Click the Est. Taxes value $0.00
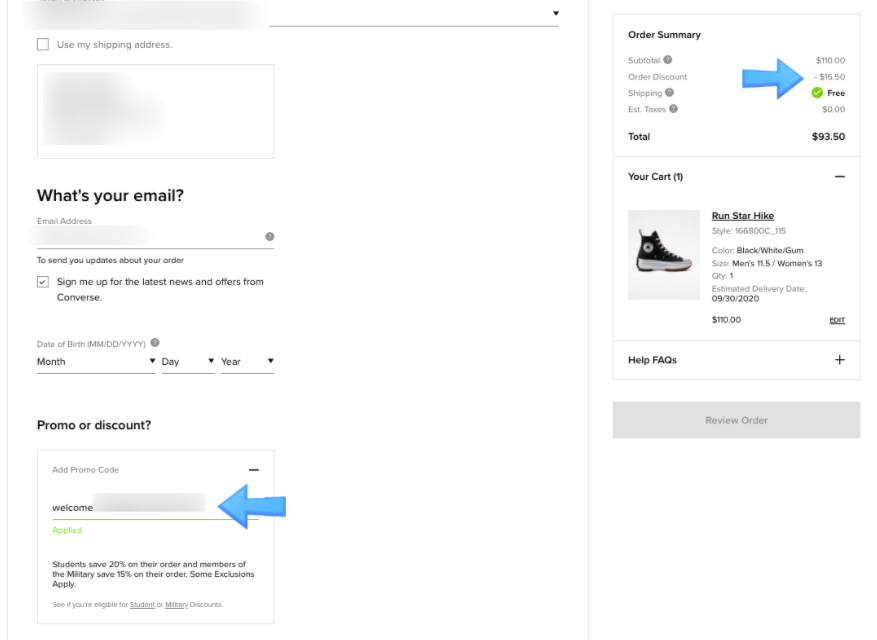Viewport: 877px width, 640px height. click(833, 109)
